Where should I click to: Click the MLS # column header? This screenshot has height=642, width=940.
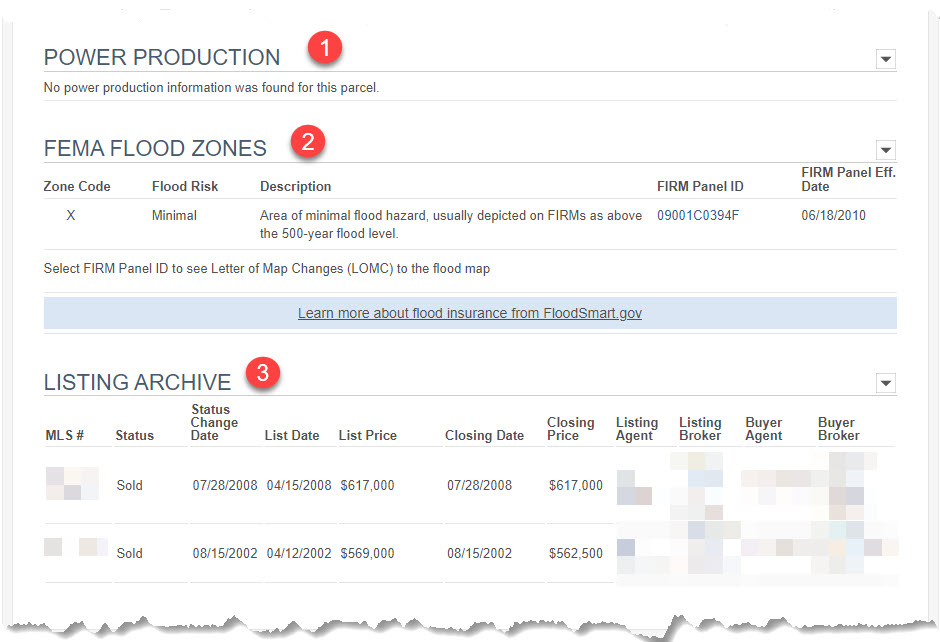(64, 435)
